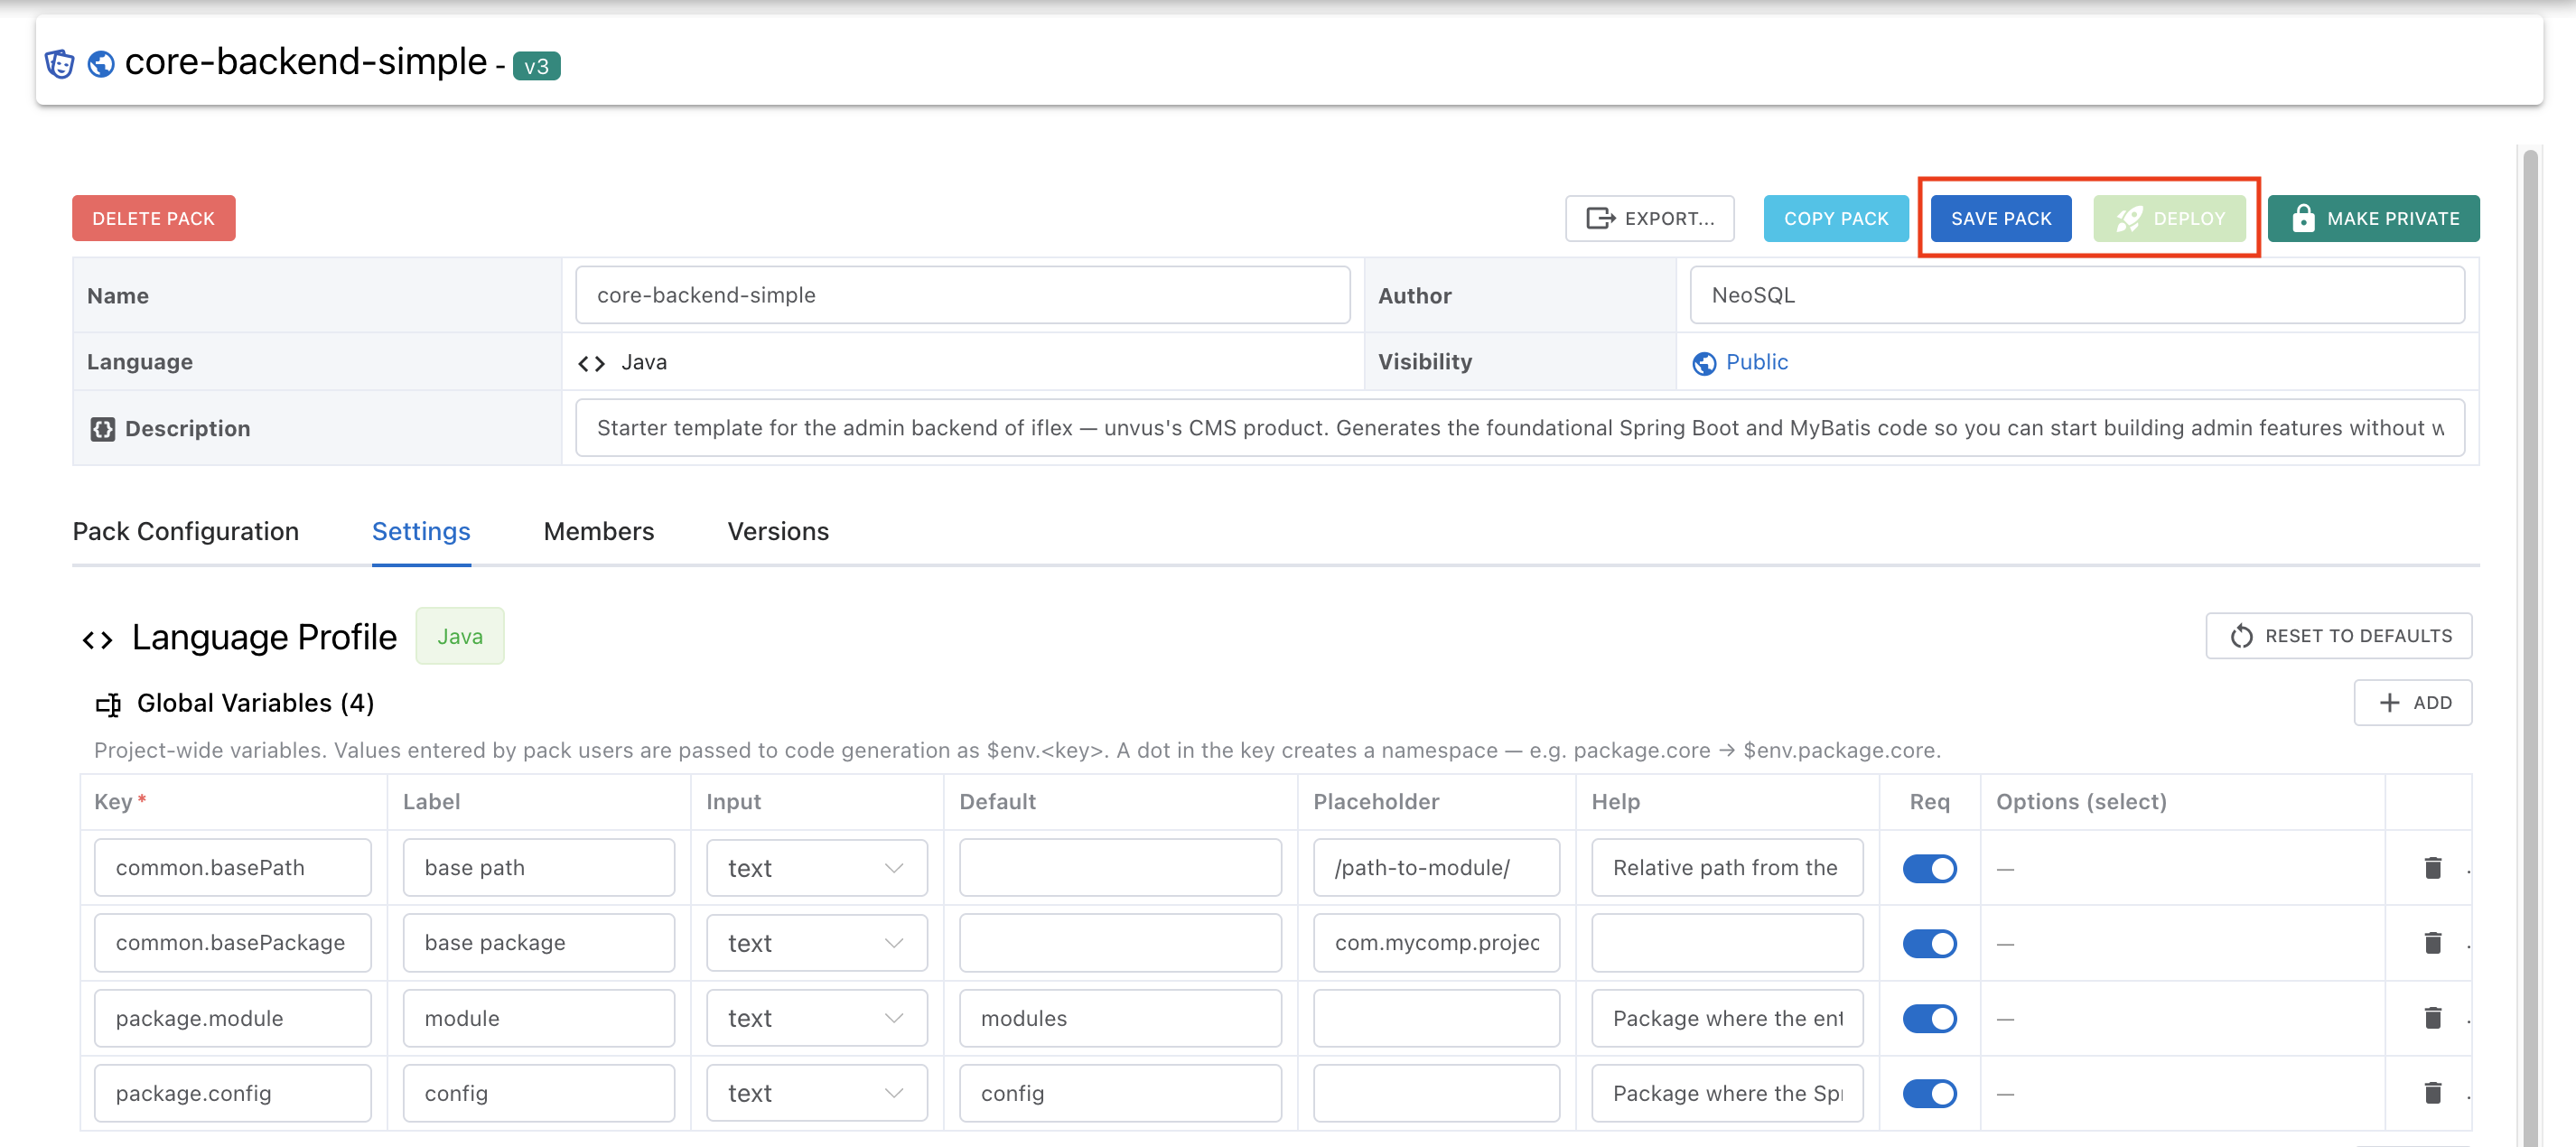
Task: Click empty Help field for common.basePackage
Action: [1727, 943]
